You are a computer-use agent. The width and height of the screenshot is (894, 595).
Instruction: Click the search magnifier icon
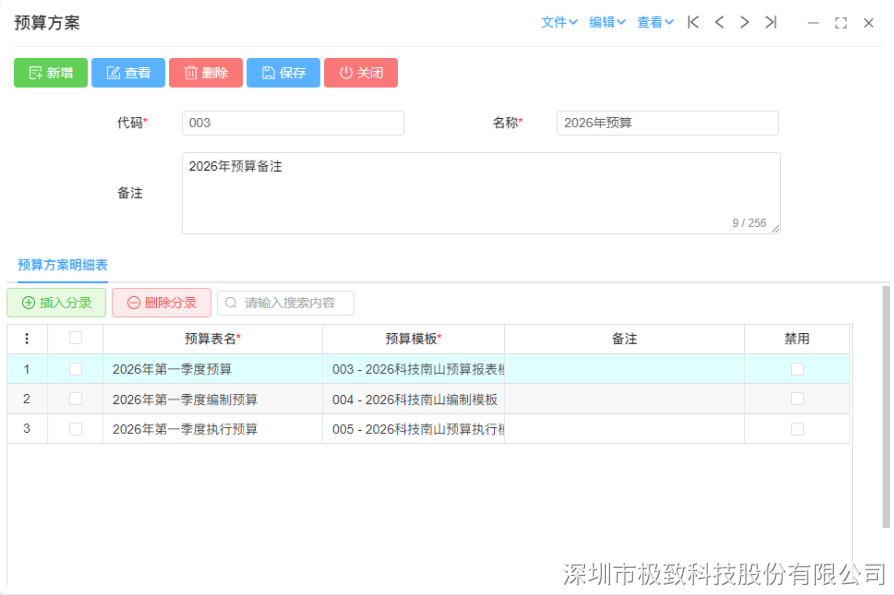(230, 303)
